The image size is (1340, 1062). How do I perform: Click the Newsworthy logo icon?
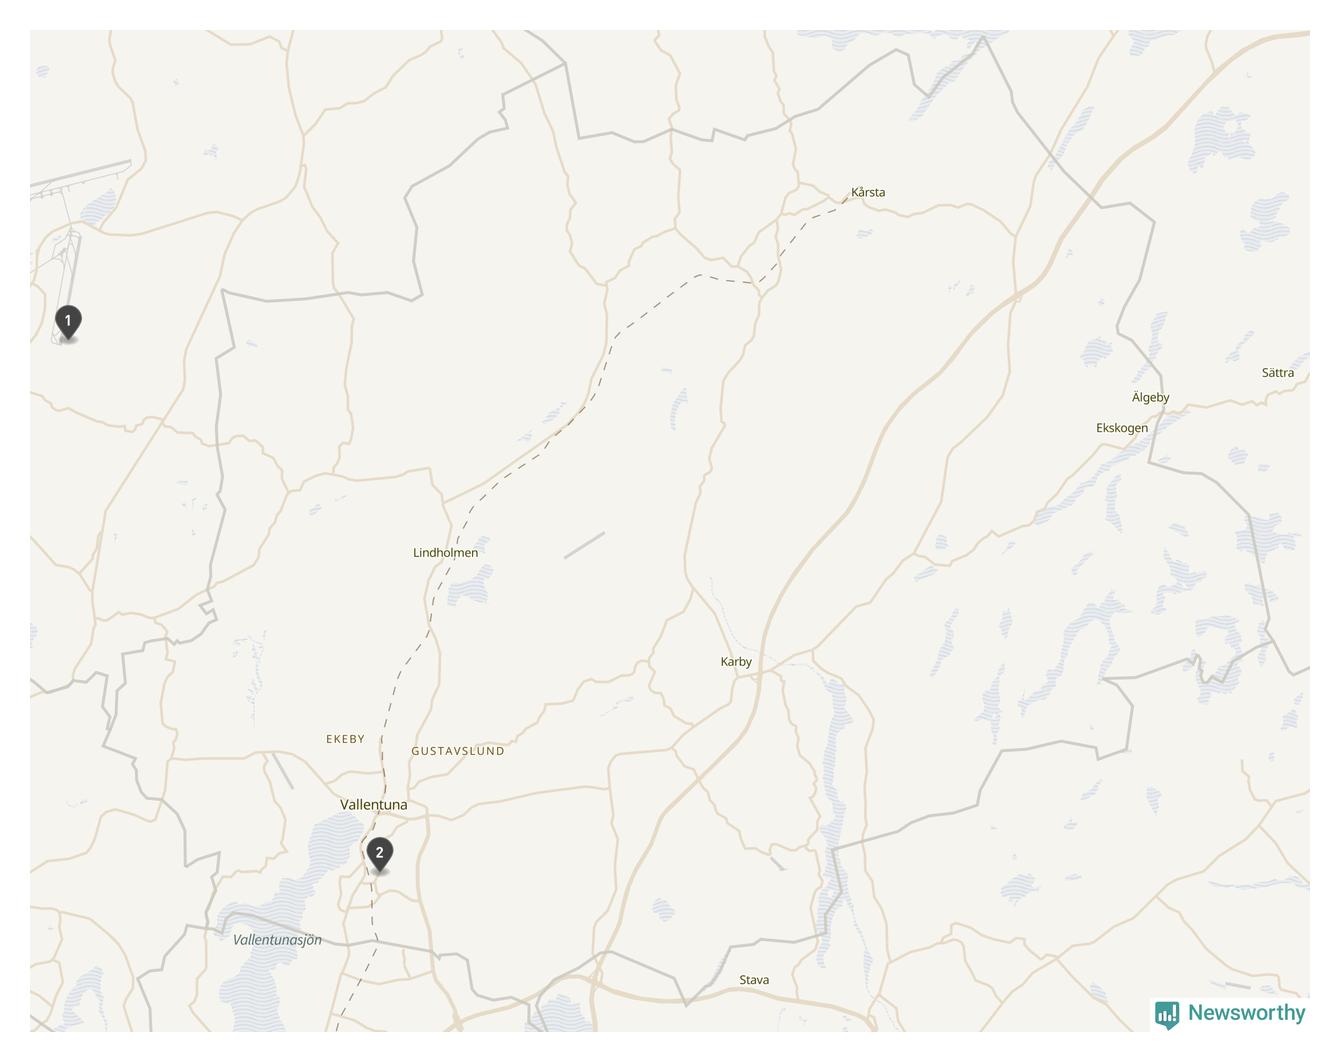[1167, 1015]
